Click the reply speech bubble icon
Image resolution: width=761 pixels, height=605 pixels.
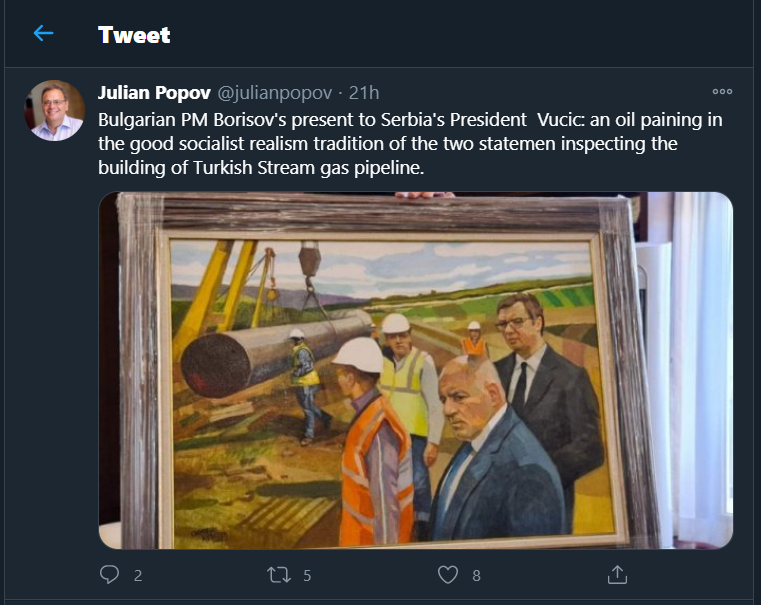click(x=110, y=575)
